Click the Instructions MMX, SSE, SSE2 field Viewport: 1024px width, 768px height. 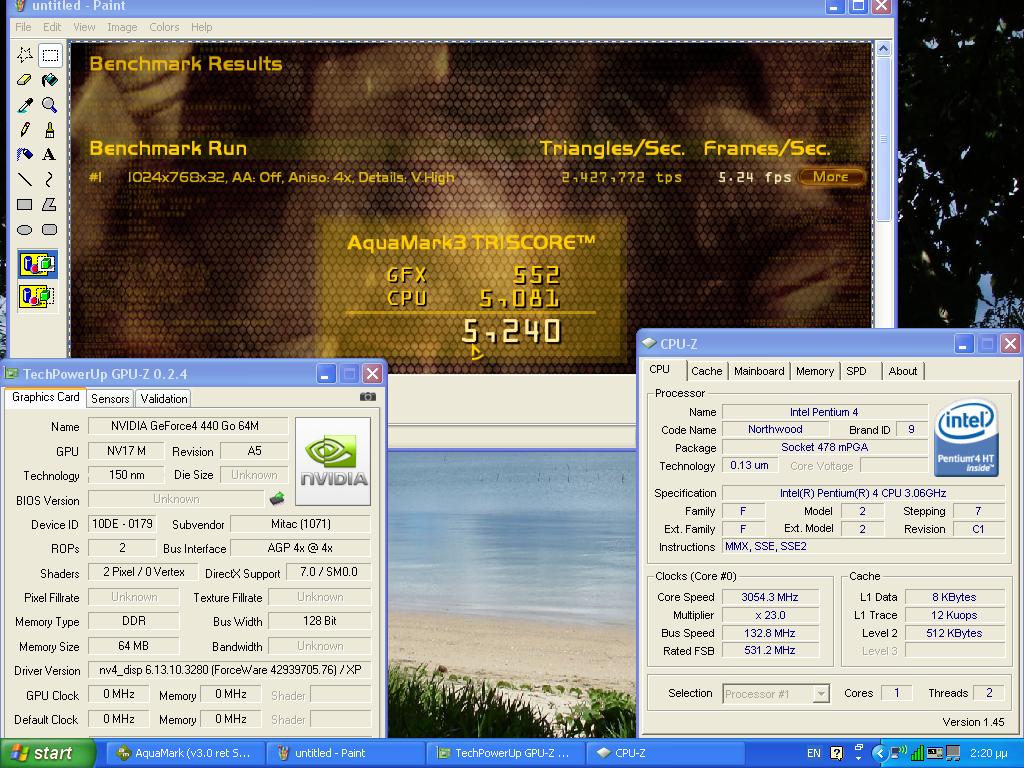click(x=863, y=546)
